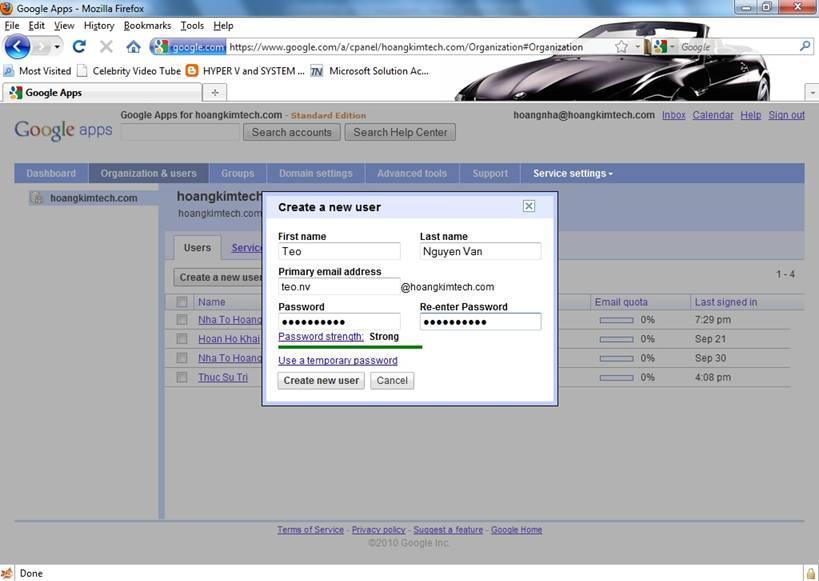The height and width of the screenshot is (581, 819).
Task: Click the Google apps logo
Action: tap(63, 130)
